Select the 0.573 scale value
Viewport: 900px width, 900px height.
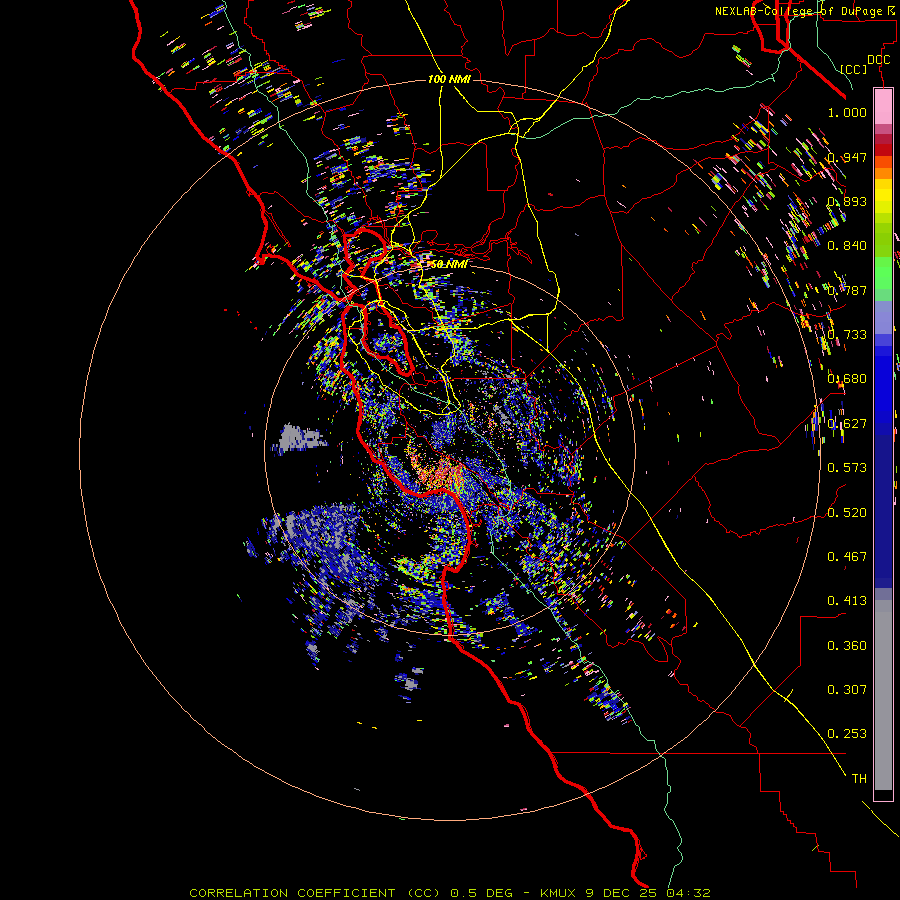tap(847, 468)
